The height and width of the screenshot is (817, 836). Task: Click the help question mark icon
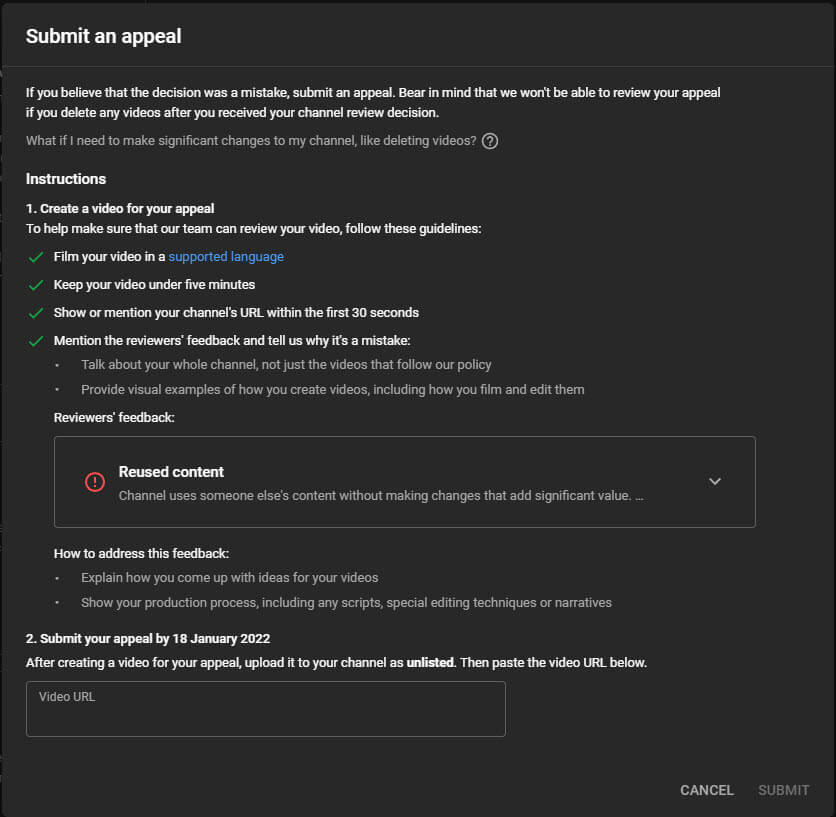(x=489, y=141)
